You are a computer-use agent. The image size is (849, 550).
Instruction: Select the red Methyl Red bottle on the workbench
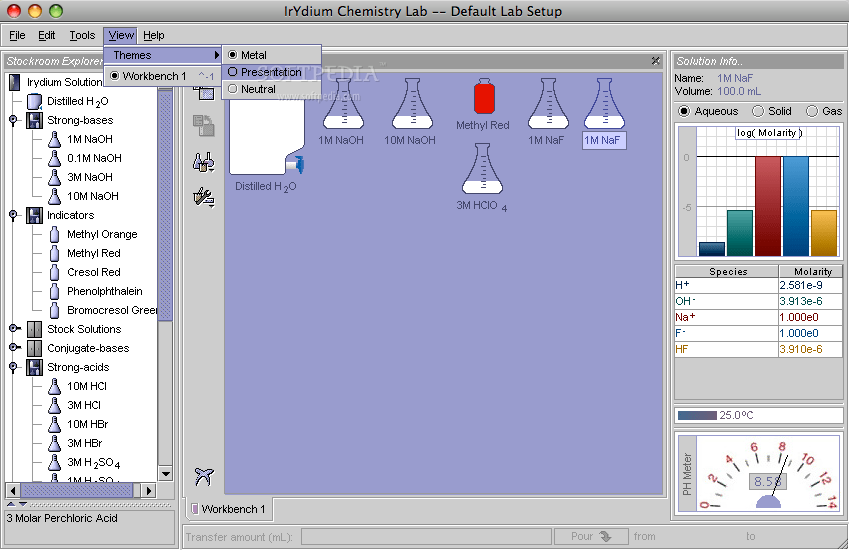[484, 96]
